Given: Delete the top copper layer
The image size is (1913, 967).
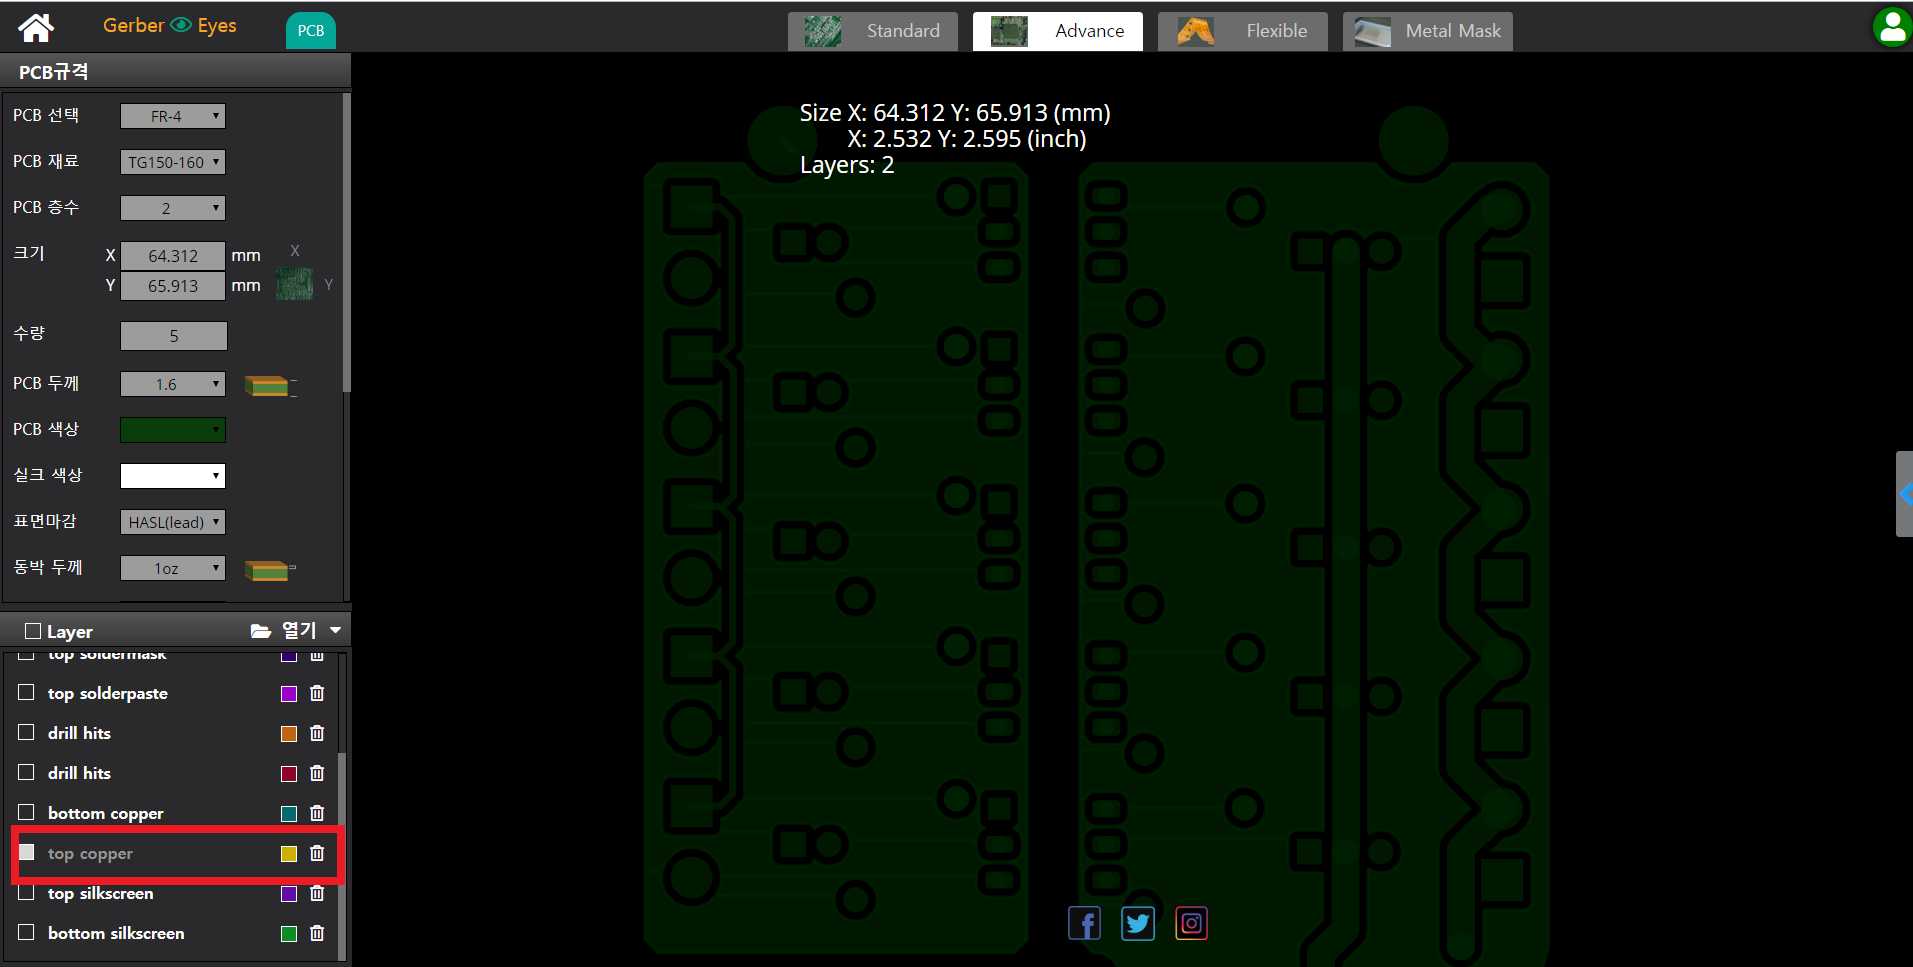Looking at the screenshot, I should pos(317,853).
